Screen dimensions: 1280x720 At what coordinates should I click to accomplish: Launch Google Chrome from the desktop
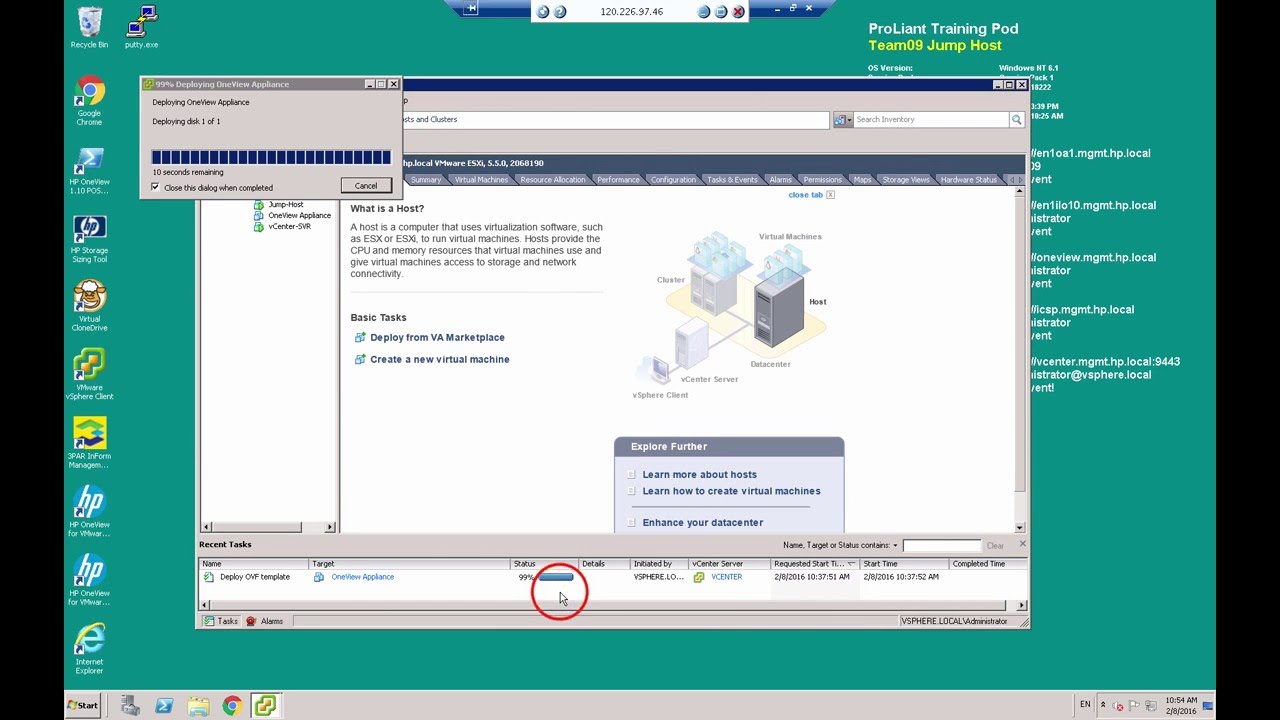coord(89,100)
